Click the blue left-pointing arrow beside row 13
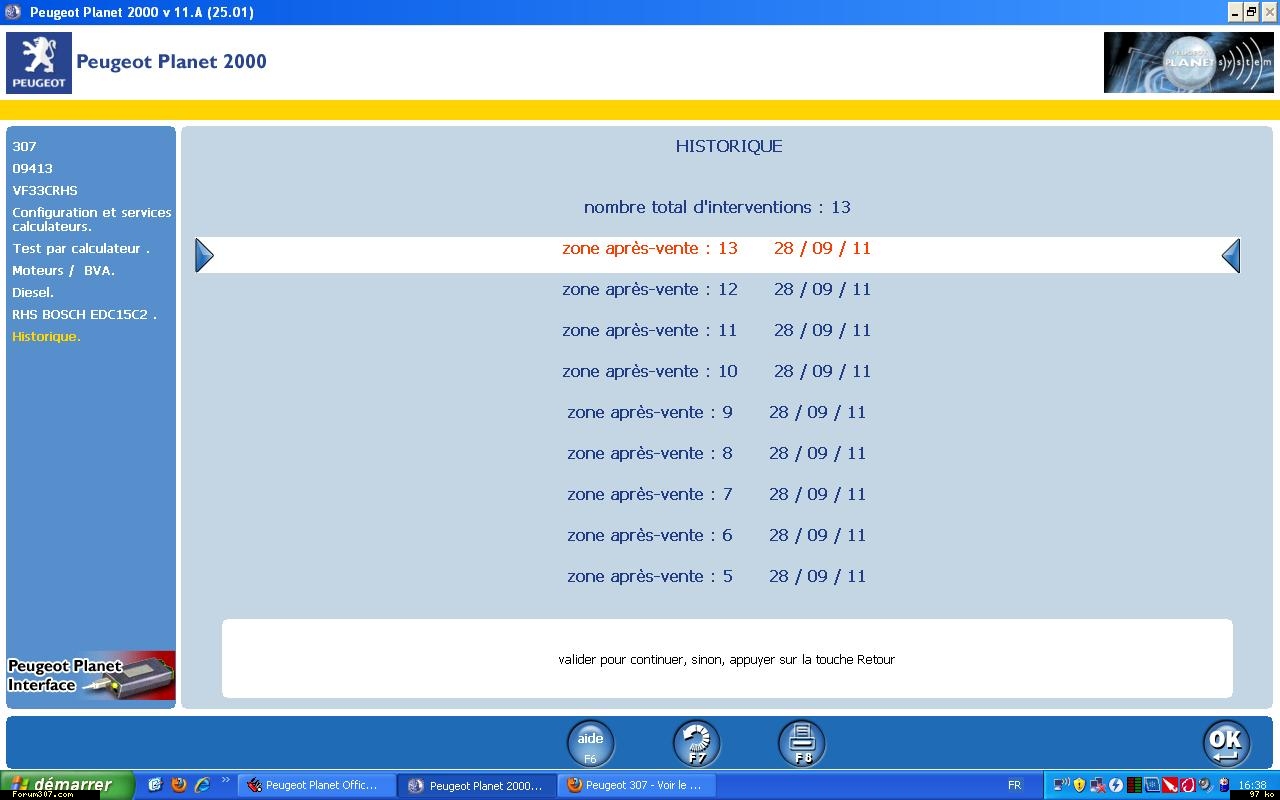Screen dimensions: 1280x800 tap(1231, 256)
